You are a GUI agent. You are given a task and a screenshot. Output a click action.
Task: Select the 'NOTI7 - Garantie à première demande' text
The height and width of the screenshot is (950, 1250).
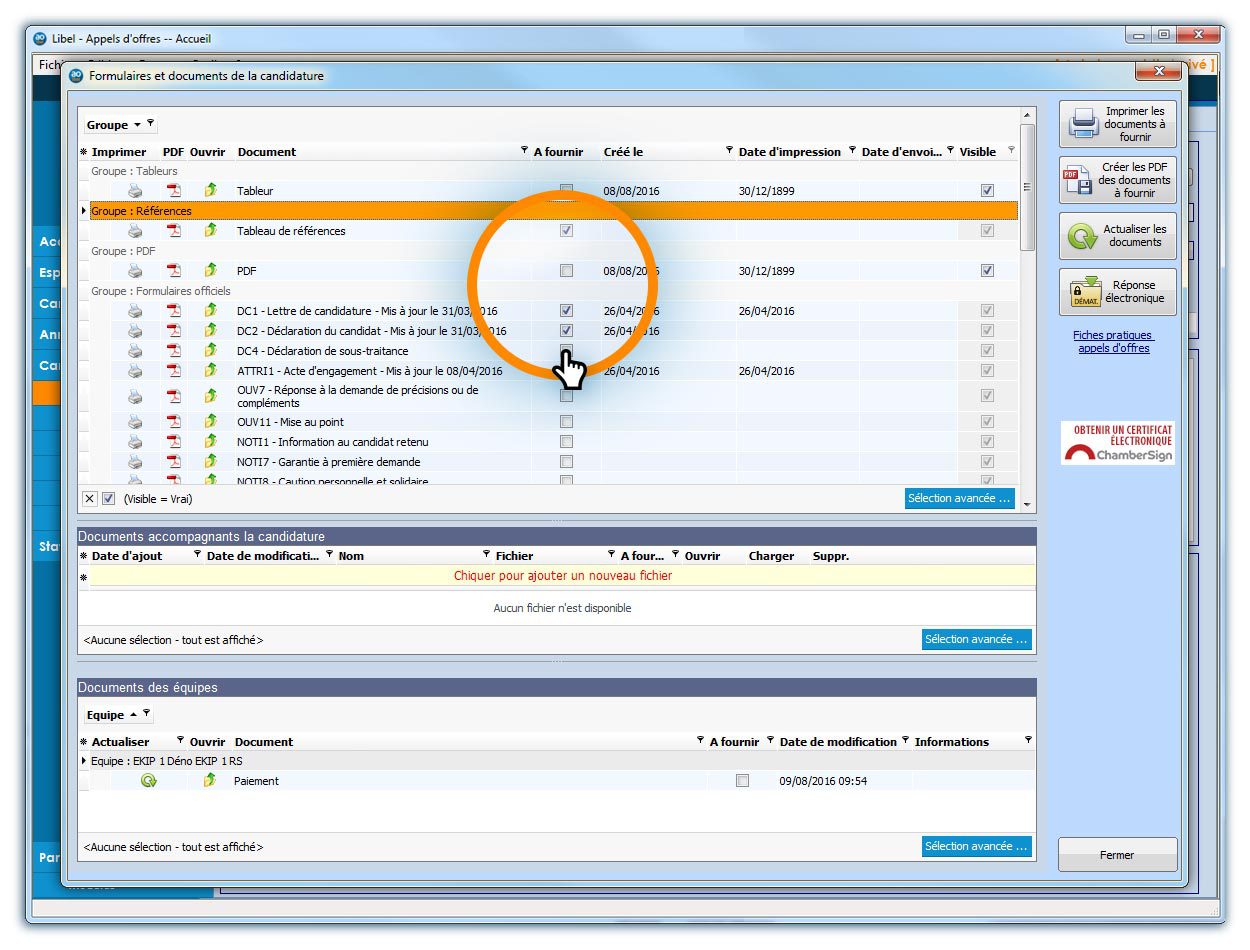click(328, 462)
